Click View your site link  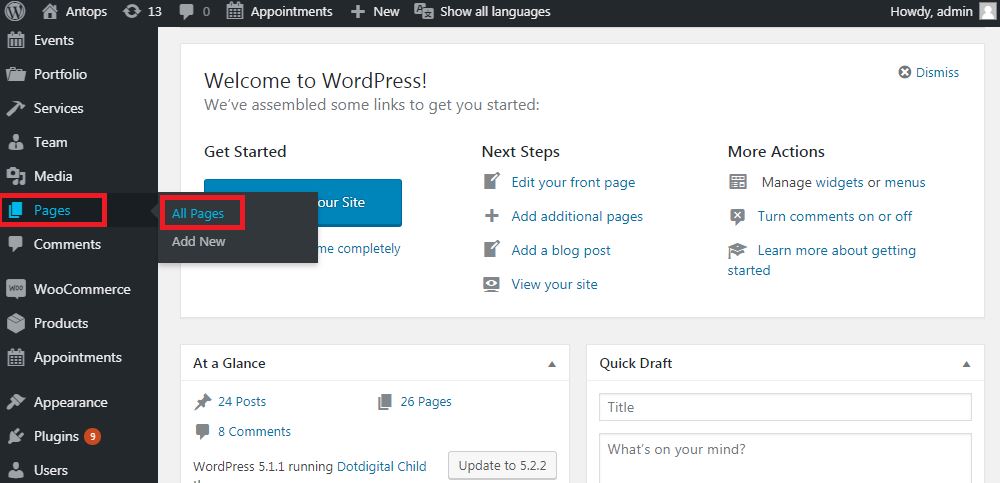coord(554,284)
